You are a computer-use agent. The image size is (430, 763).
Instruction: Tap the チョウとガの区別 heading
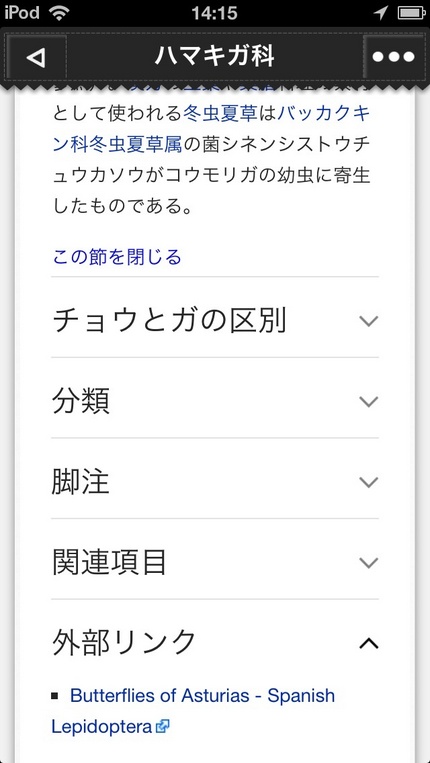click(x=169, y=321)
